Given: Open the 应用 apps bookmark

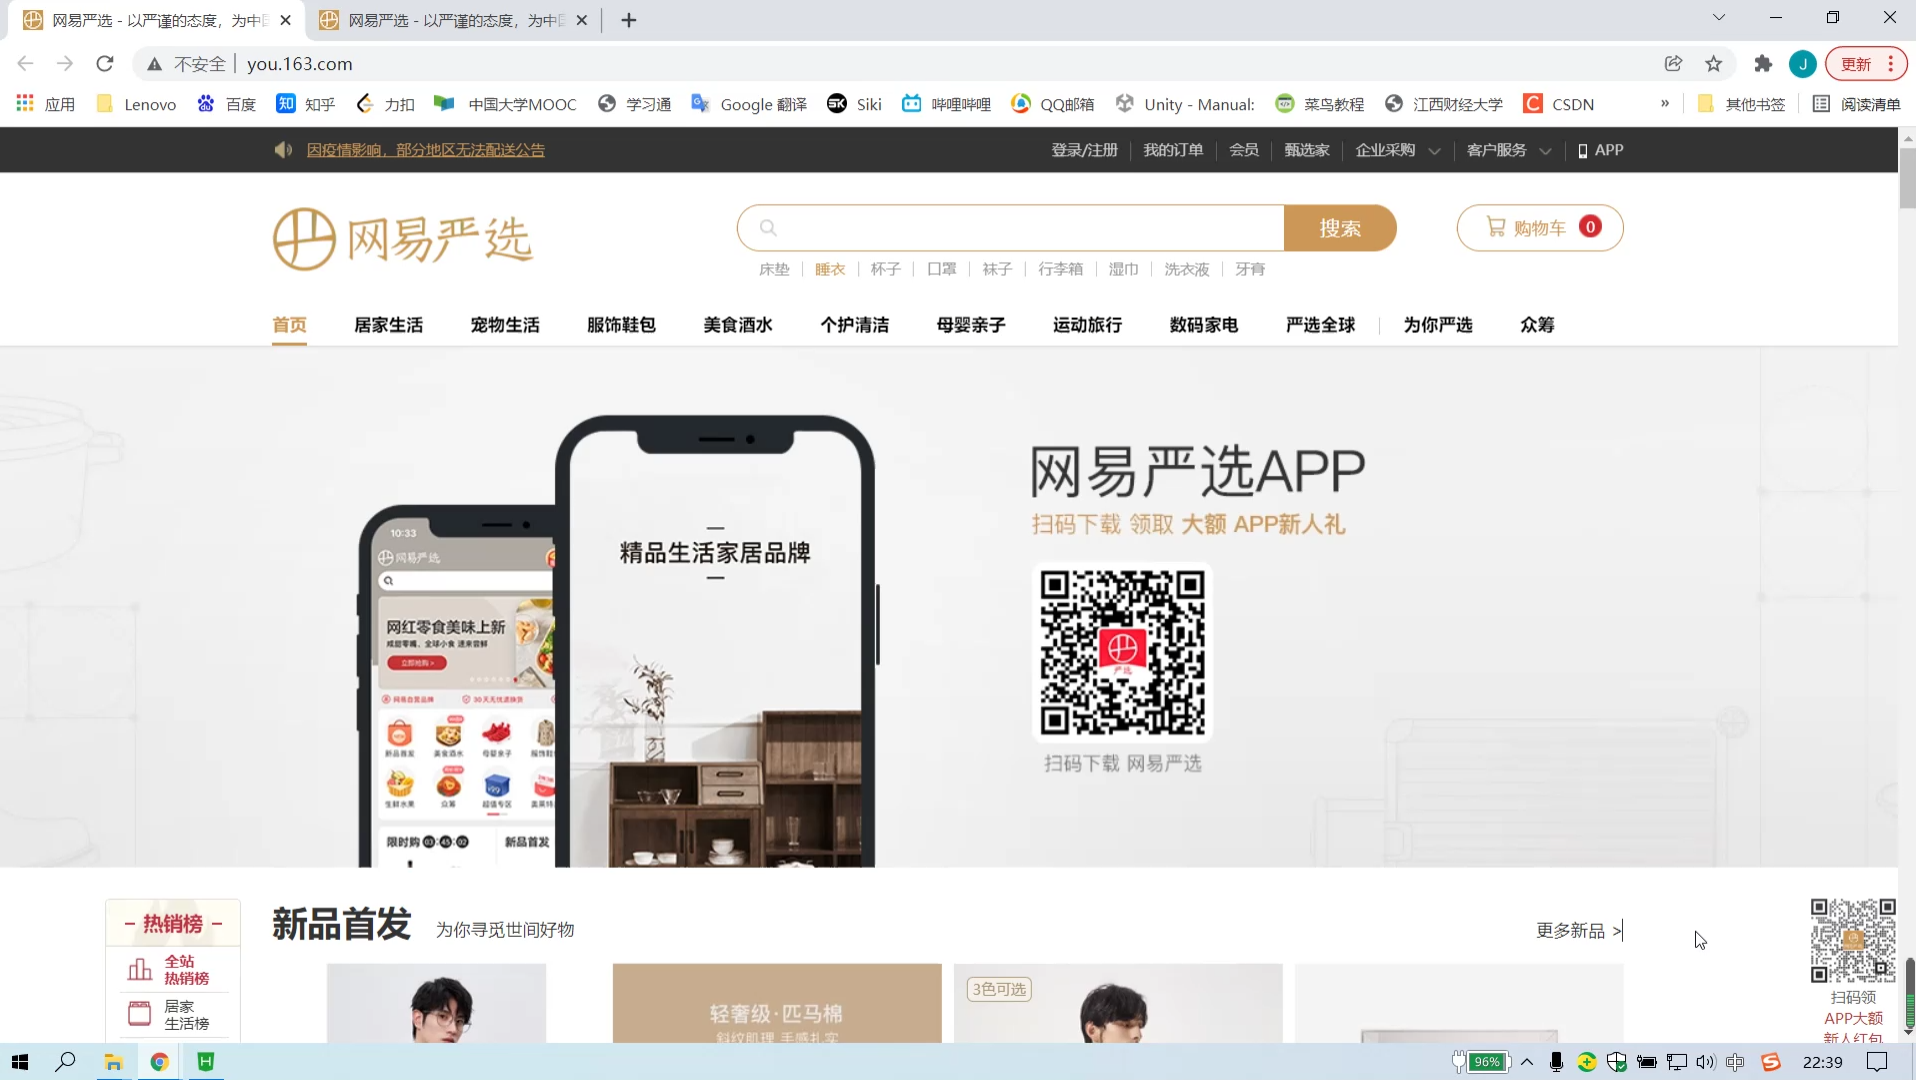Looking at the screenshot, I should coord(46,104).
